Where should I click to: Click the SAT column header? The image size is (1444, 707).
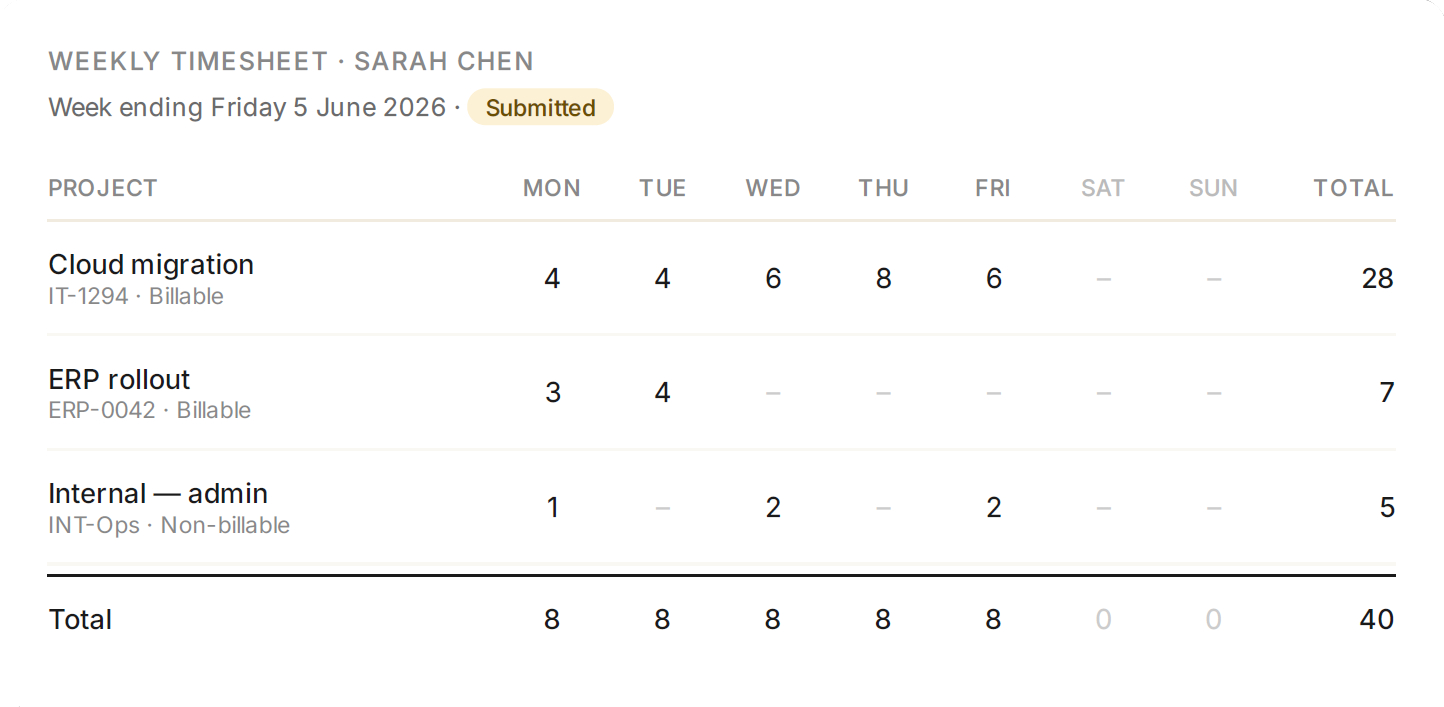[1103, 188]
